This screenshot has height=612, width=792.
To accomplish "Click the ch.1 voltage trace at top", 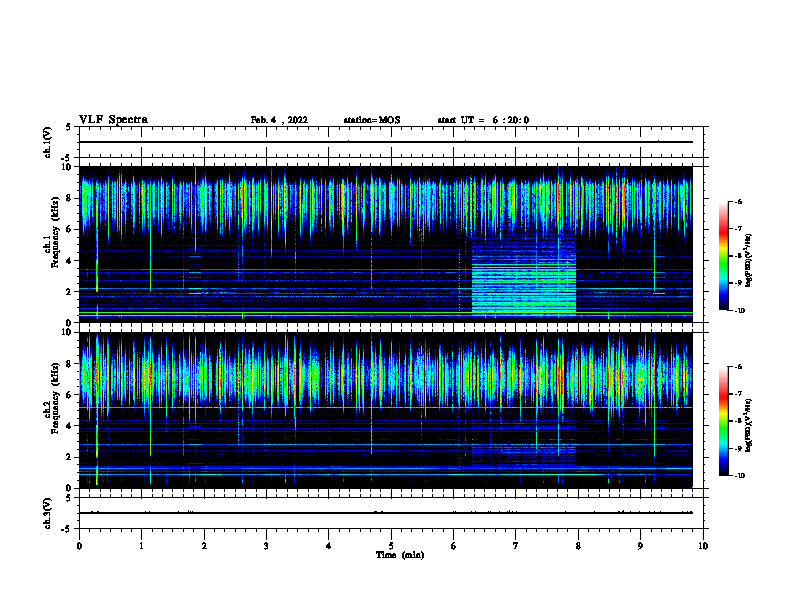I will (x=386, y=142).
